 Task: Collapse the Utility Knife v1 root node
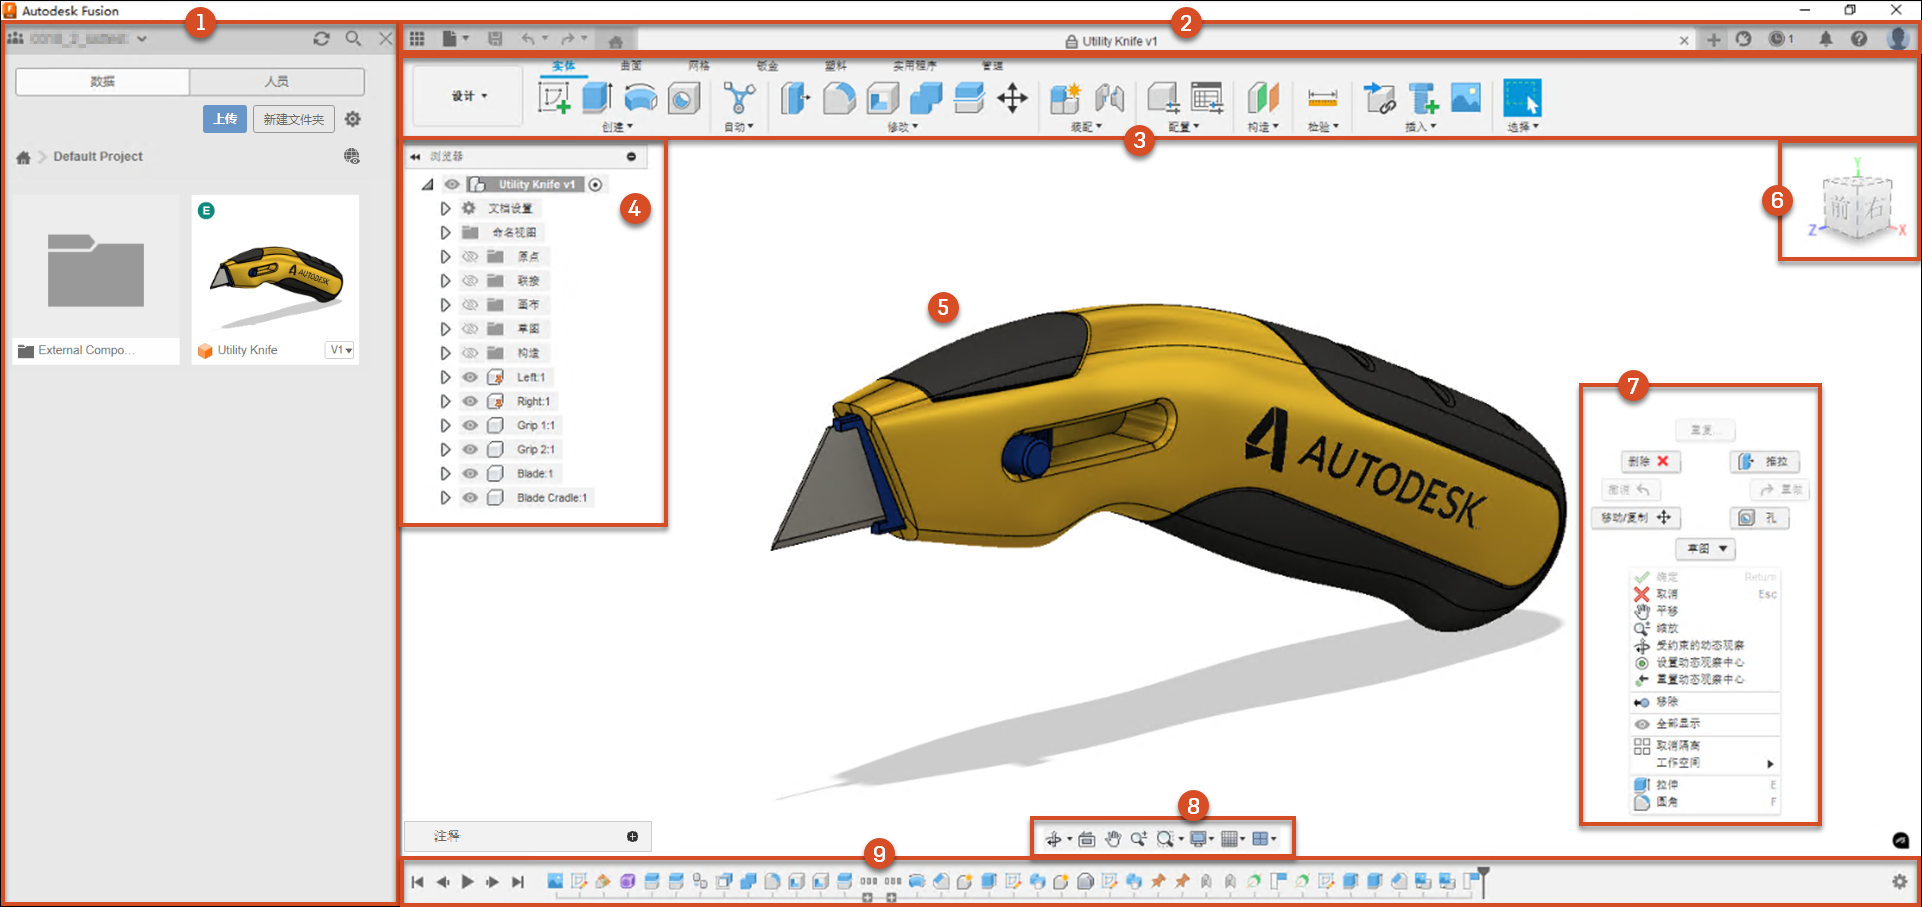coord(428,184)
